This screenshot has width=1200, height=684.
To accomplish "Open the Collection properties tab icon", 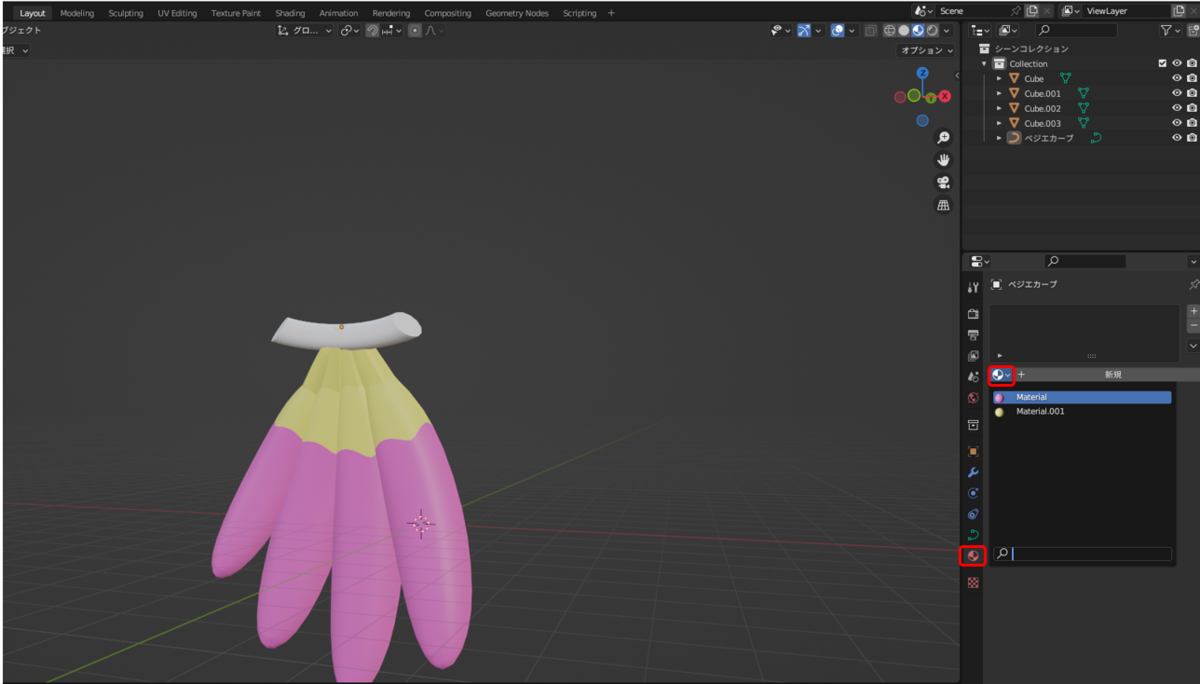I will pos(973,425).
